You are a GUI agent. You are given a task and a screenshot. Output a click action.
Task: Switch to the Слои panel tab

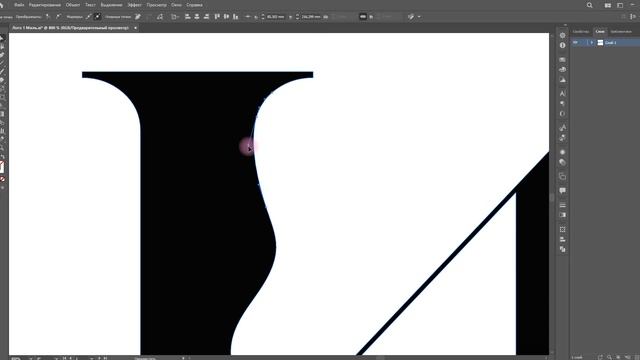click(600, 31)
